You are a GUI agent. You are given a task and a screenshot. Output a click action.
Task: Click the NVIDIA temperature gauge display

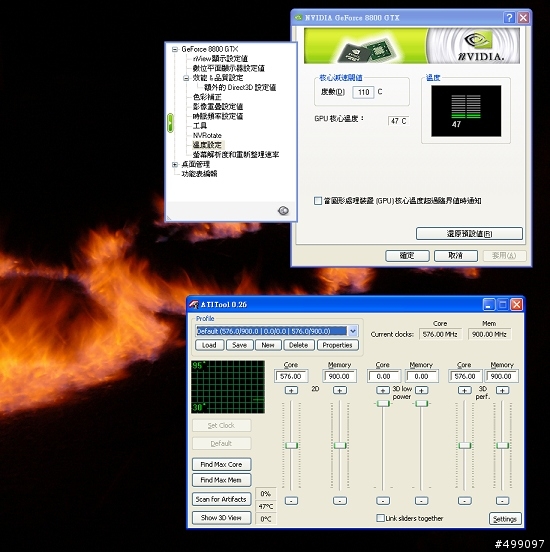point(466,111)
